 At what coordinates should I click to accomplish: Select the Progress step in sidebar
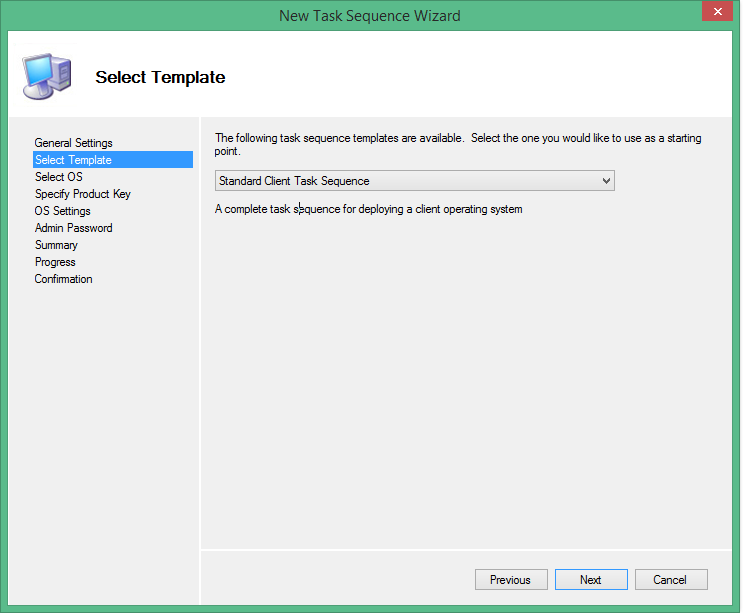point(55,262)
